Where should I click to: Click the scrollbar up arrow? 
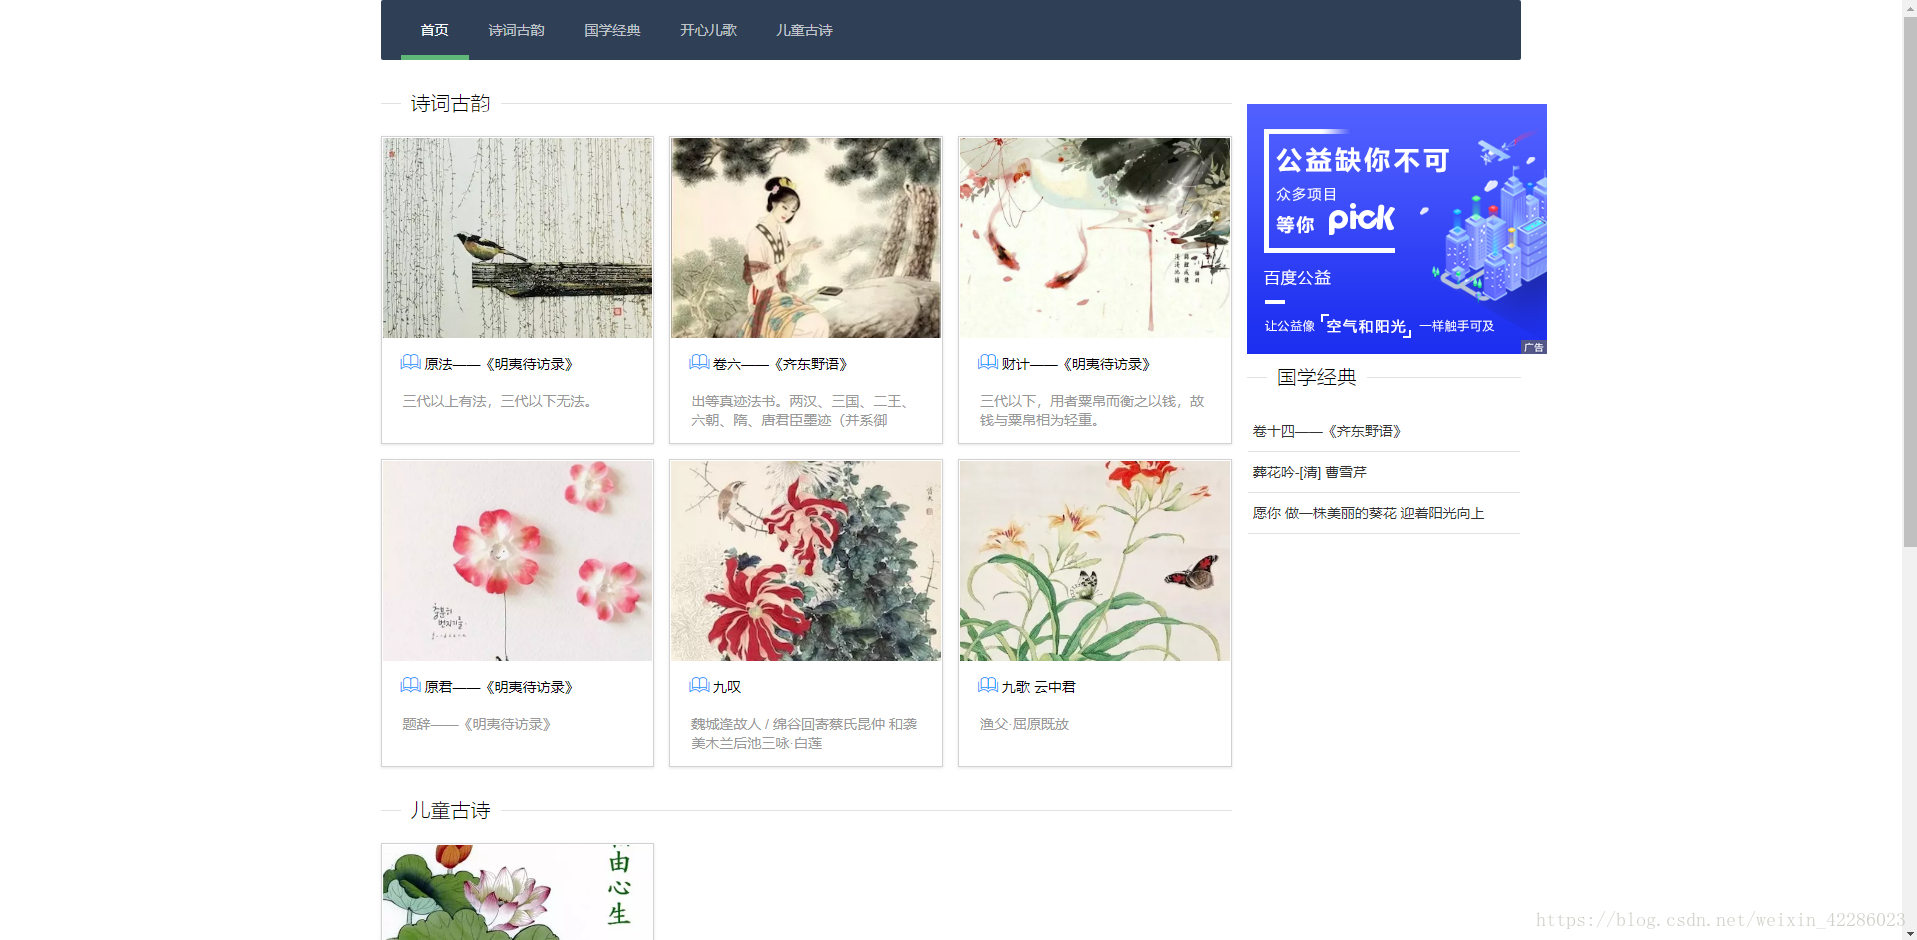(x=1910, y=7)
